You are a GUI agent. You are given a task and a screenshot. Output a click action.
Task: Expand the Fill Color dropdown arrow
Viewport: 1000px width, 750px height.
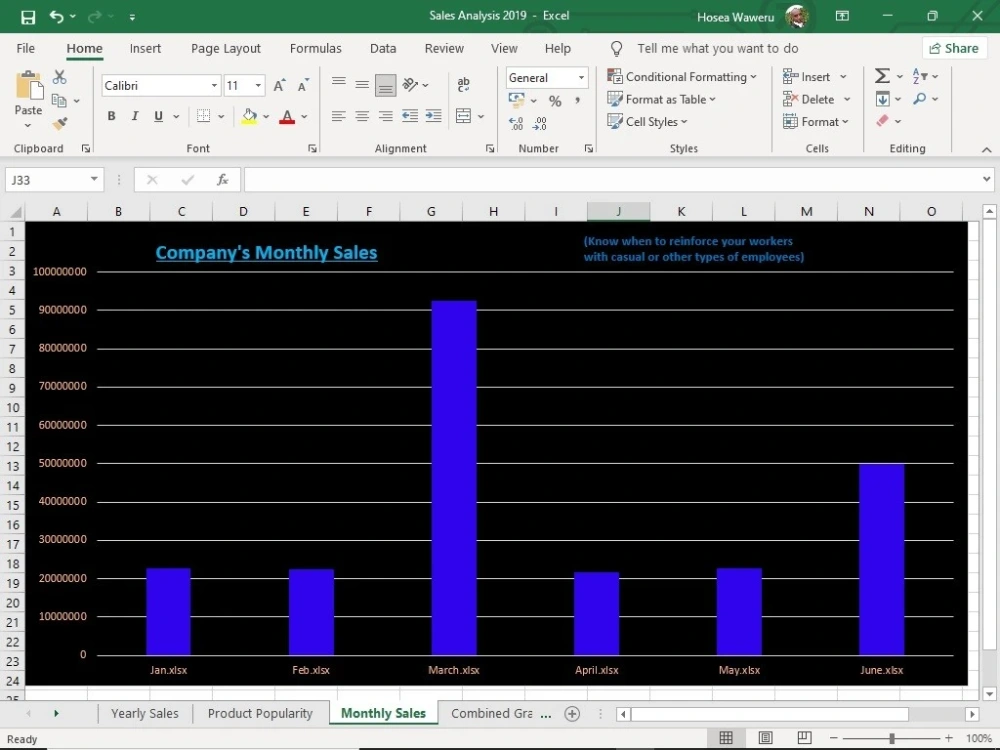(265, 116)
